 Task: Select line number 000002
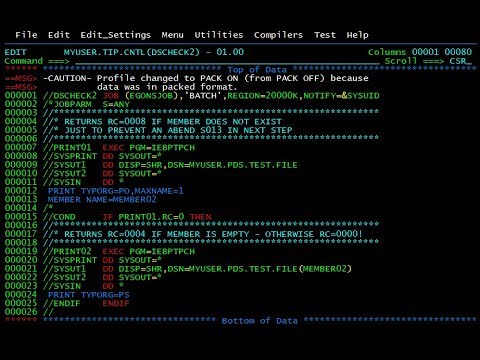21,104
